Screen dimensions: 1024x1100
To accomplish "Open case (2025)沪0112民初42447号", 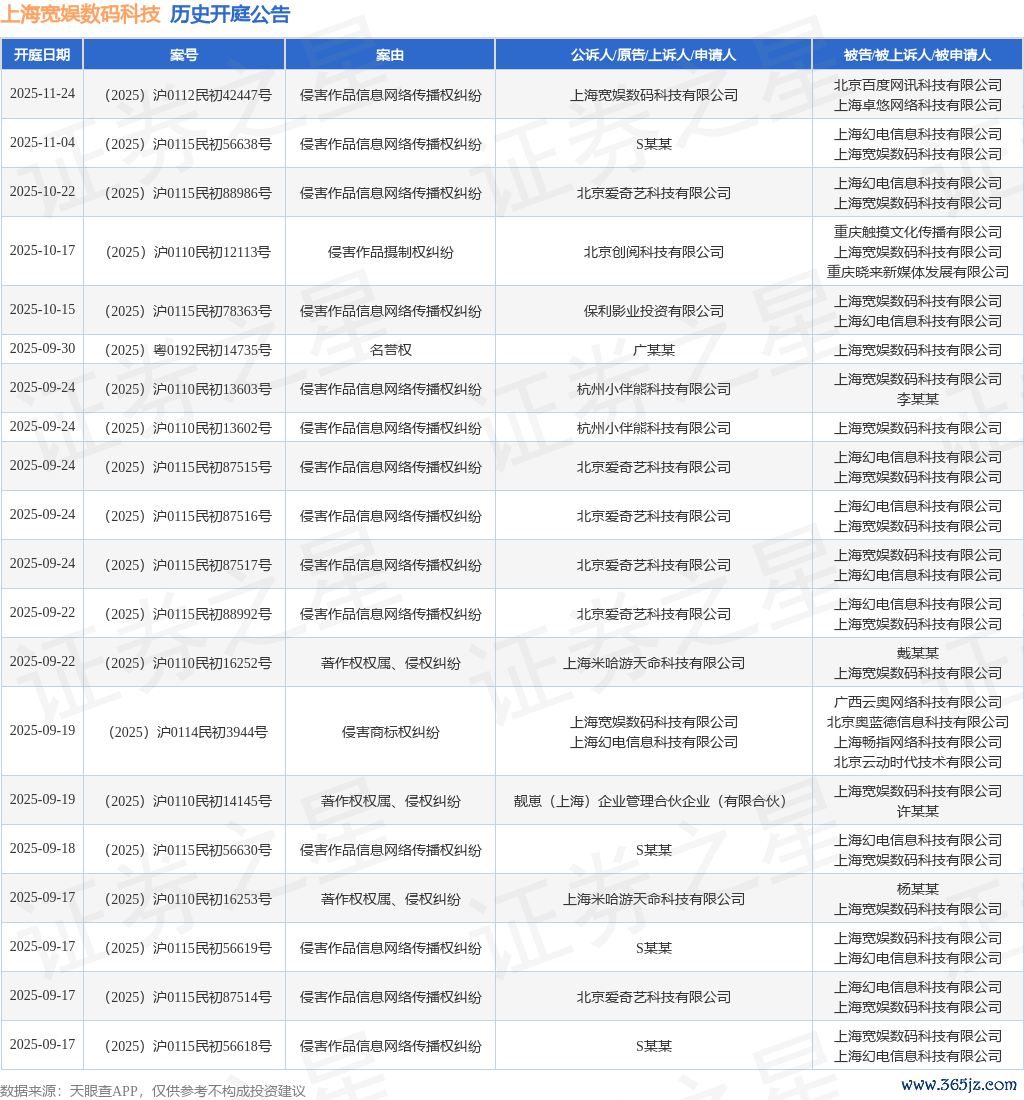I will click(184, 95).
